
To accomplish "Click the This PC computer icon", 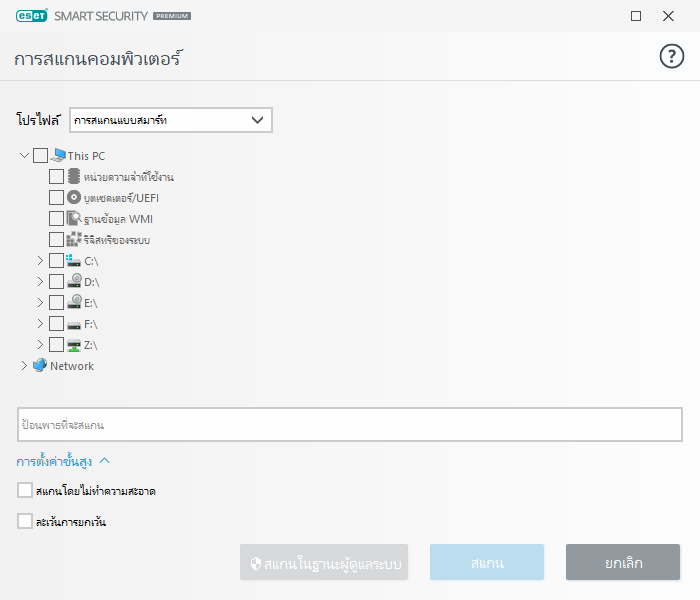I will 58,155.
